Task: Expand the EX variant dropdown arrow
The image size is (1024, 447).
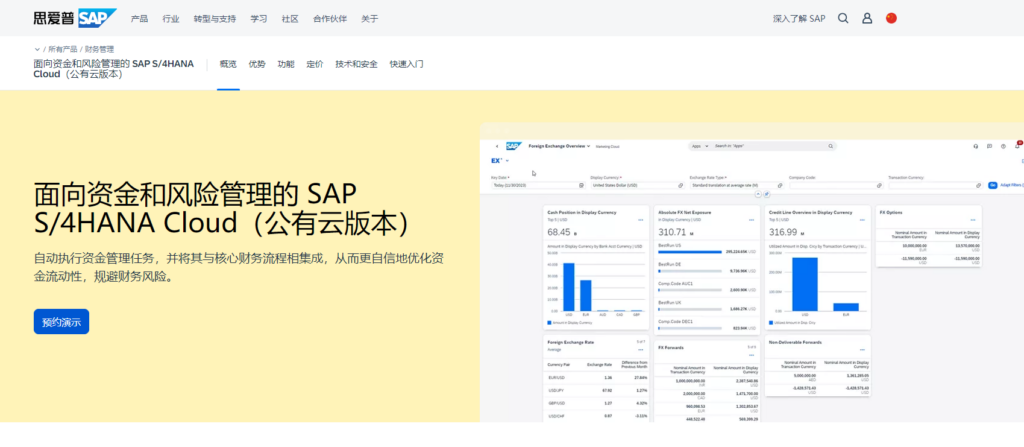Action: pyautogui.click(x=507, y=161)
